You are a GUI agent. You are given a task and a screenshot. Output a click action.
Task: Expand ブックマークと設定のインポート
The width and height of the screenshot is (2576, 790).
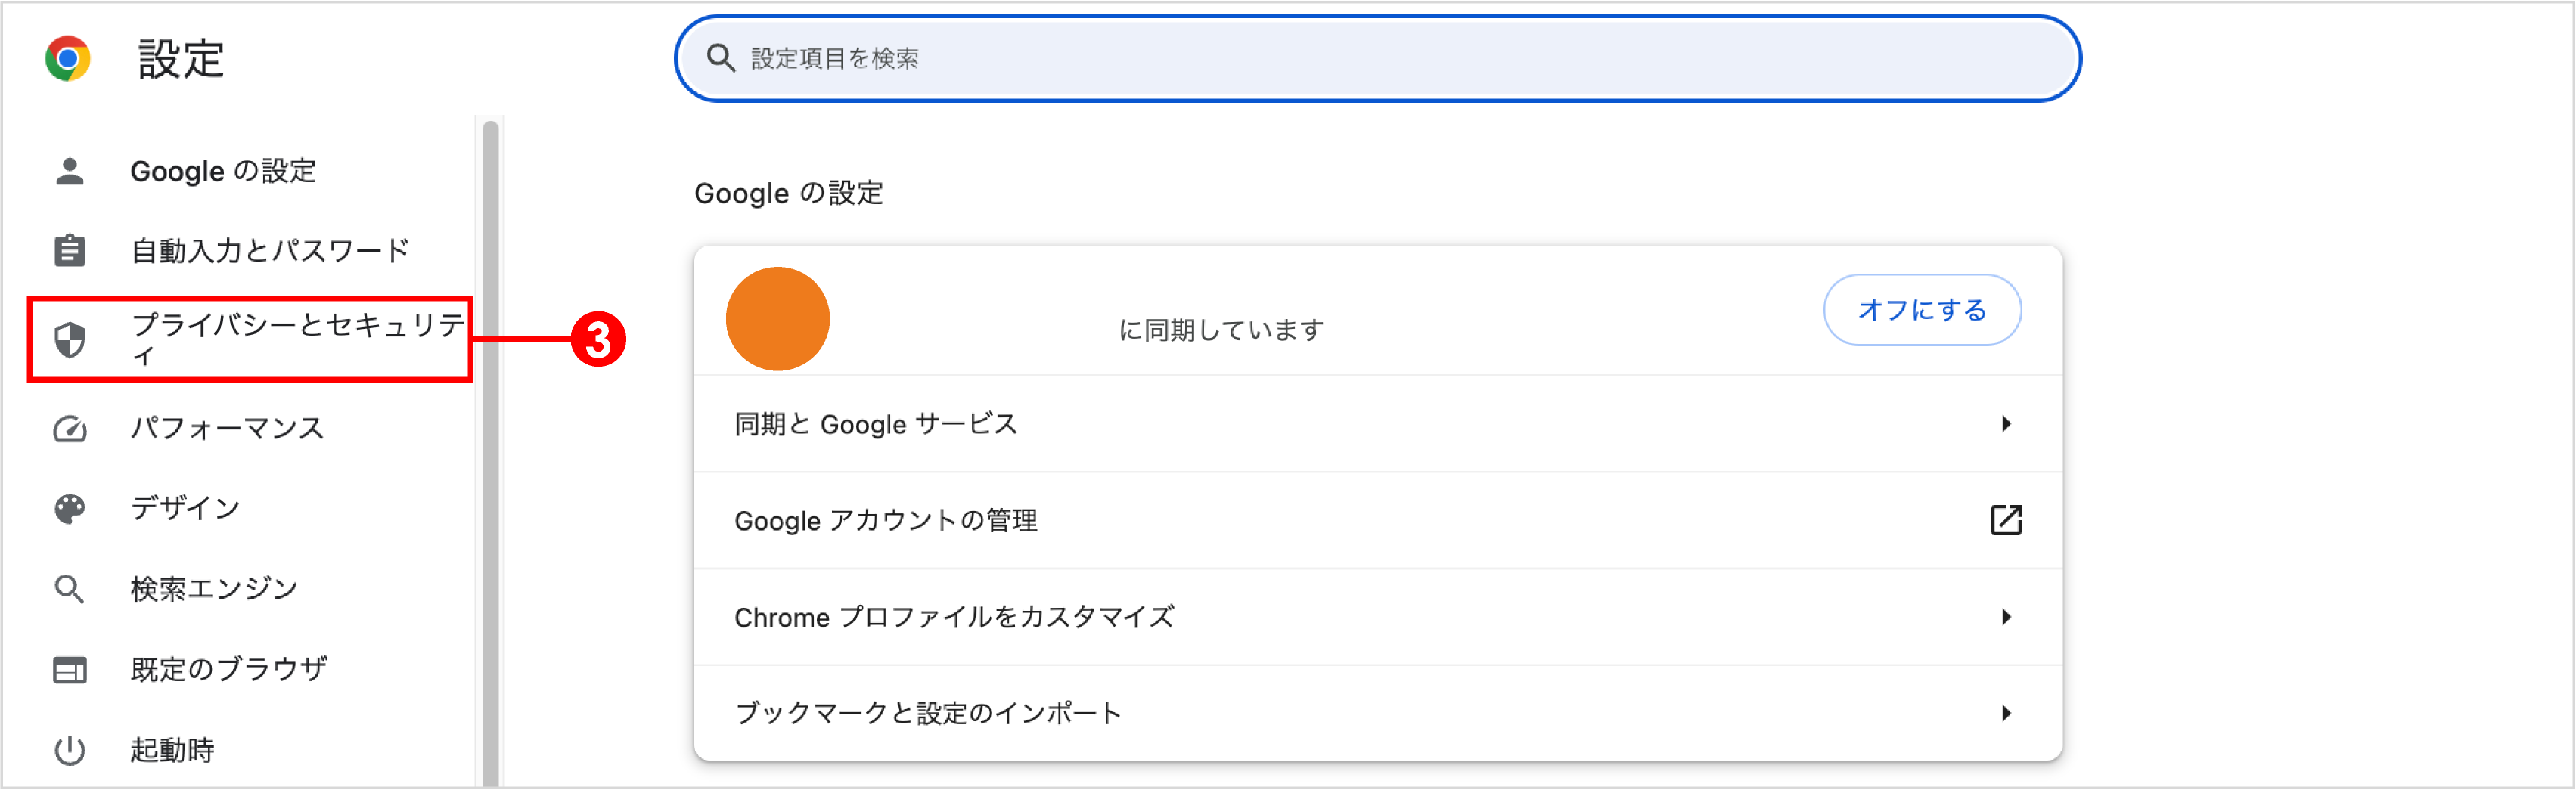[2007, 712]
